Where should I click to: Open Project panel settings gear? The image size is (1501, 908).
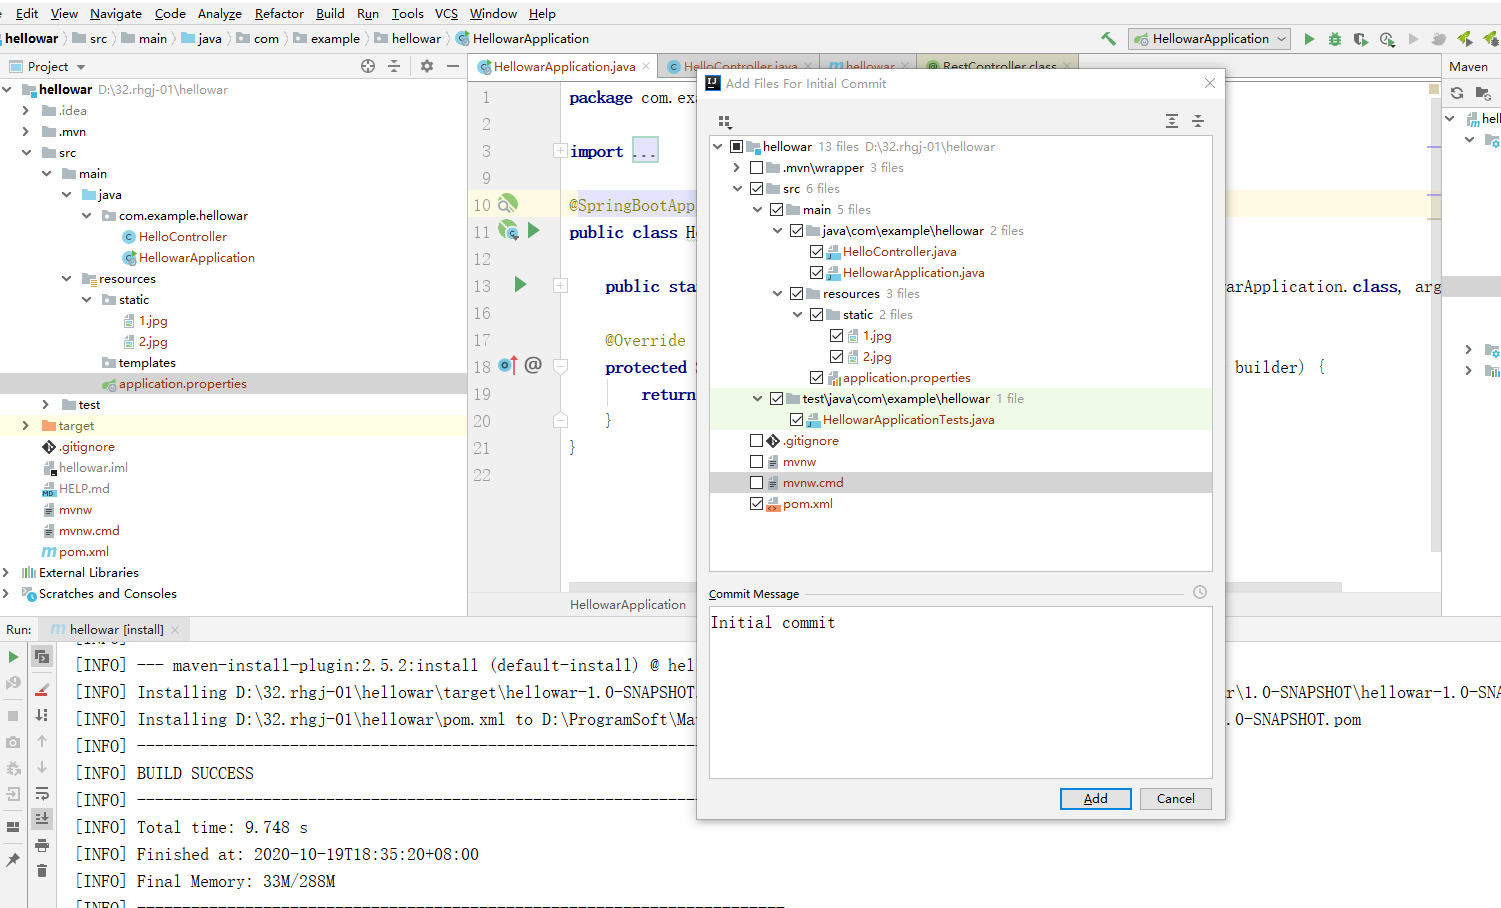pyautogui.click(x=427, y=66)
